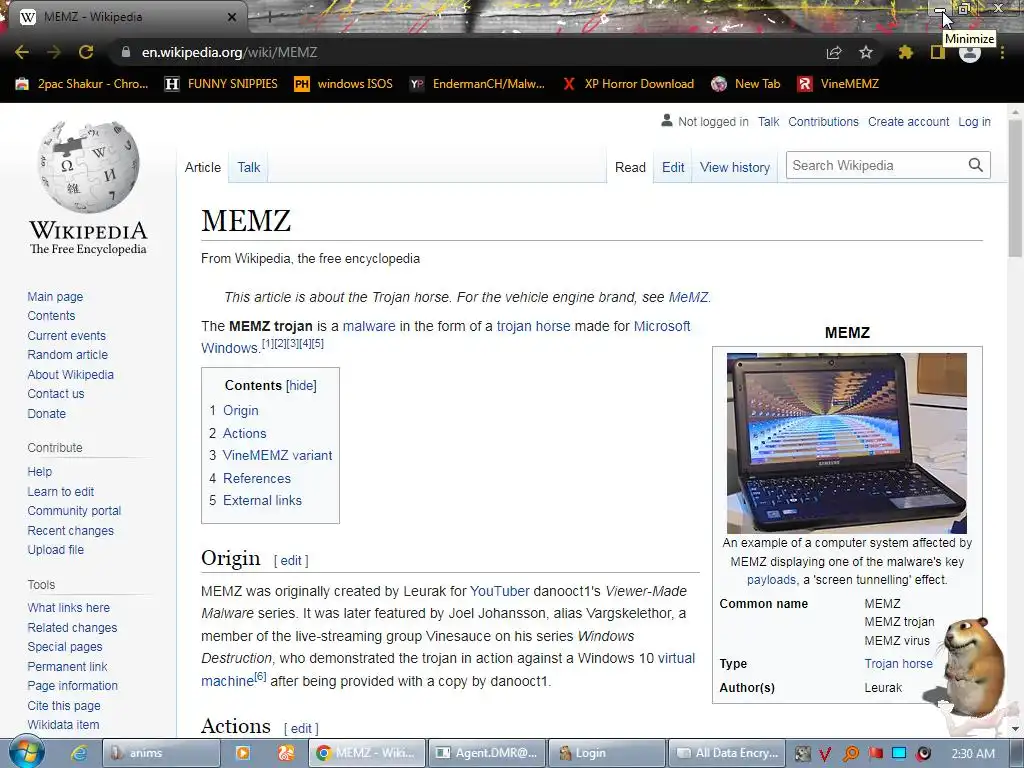Image resolution: width=1024 pixels, height=768 pixels.
Task: Click the Create account link
Action: point(908,121)
